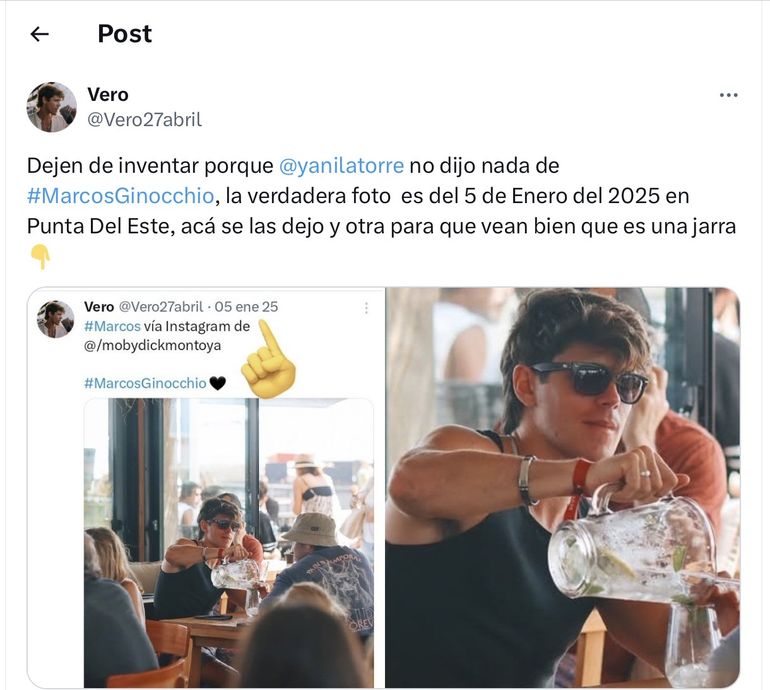This screenshot has width=770, height=690.
Task: Click the 05 ene 25 date stamp
Action: click(x=246, y=307)
